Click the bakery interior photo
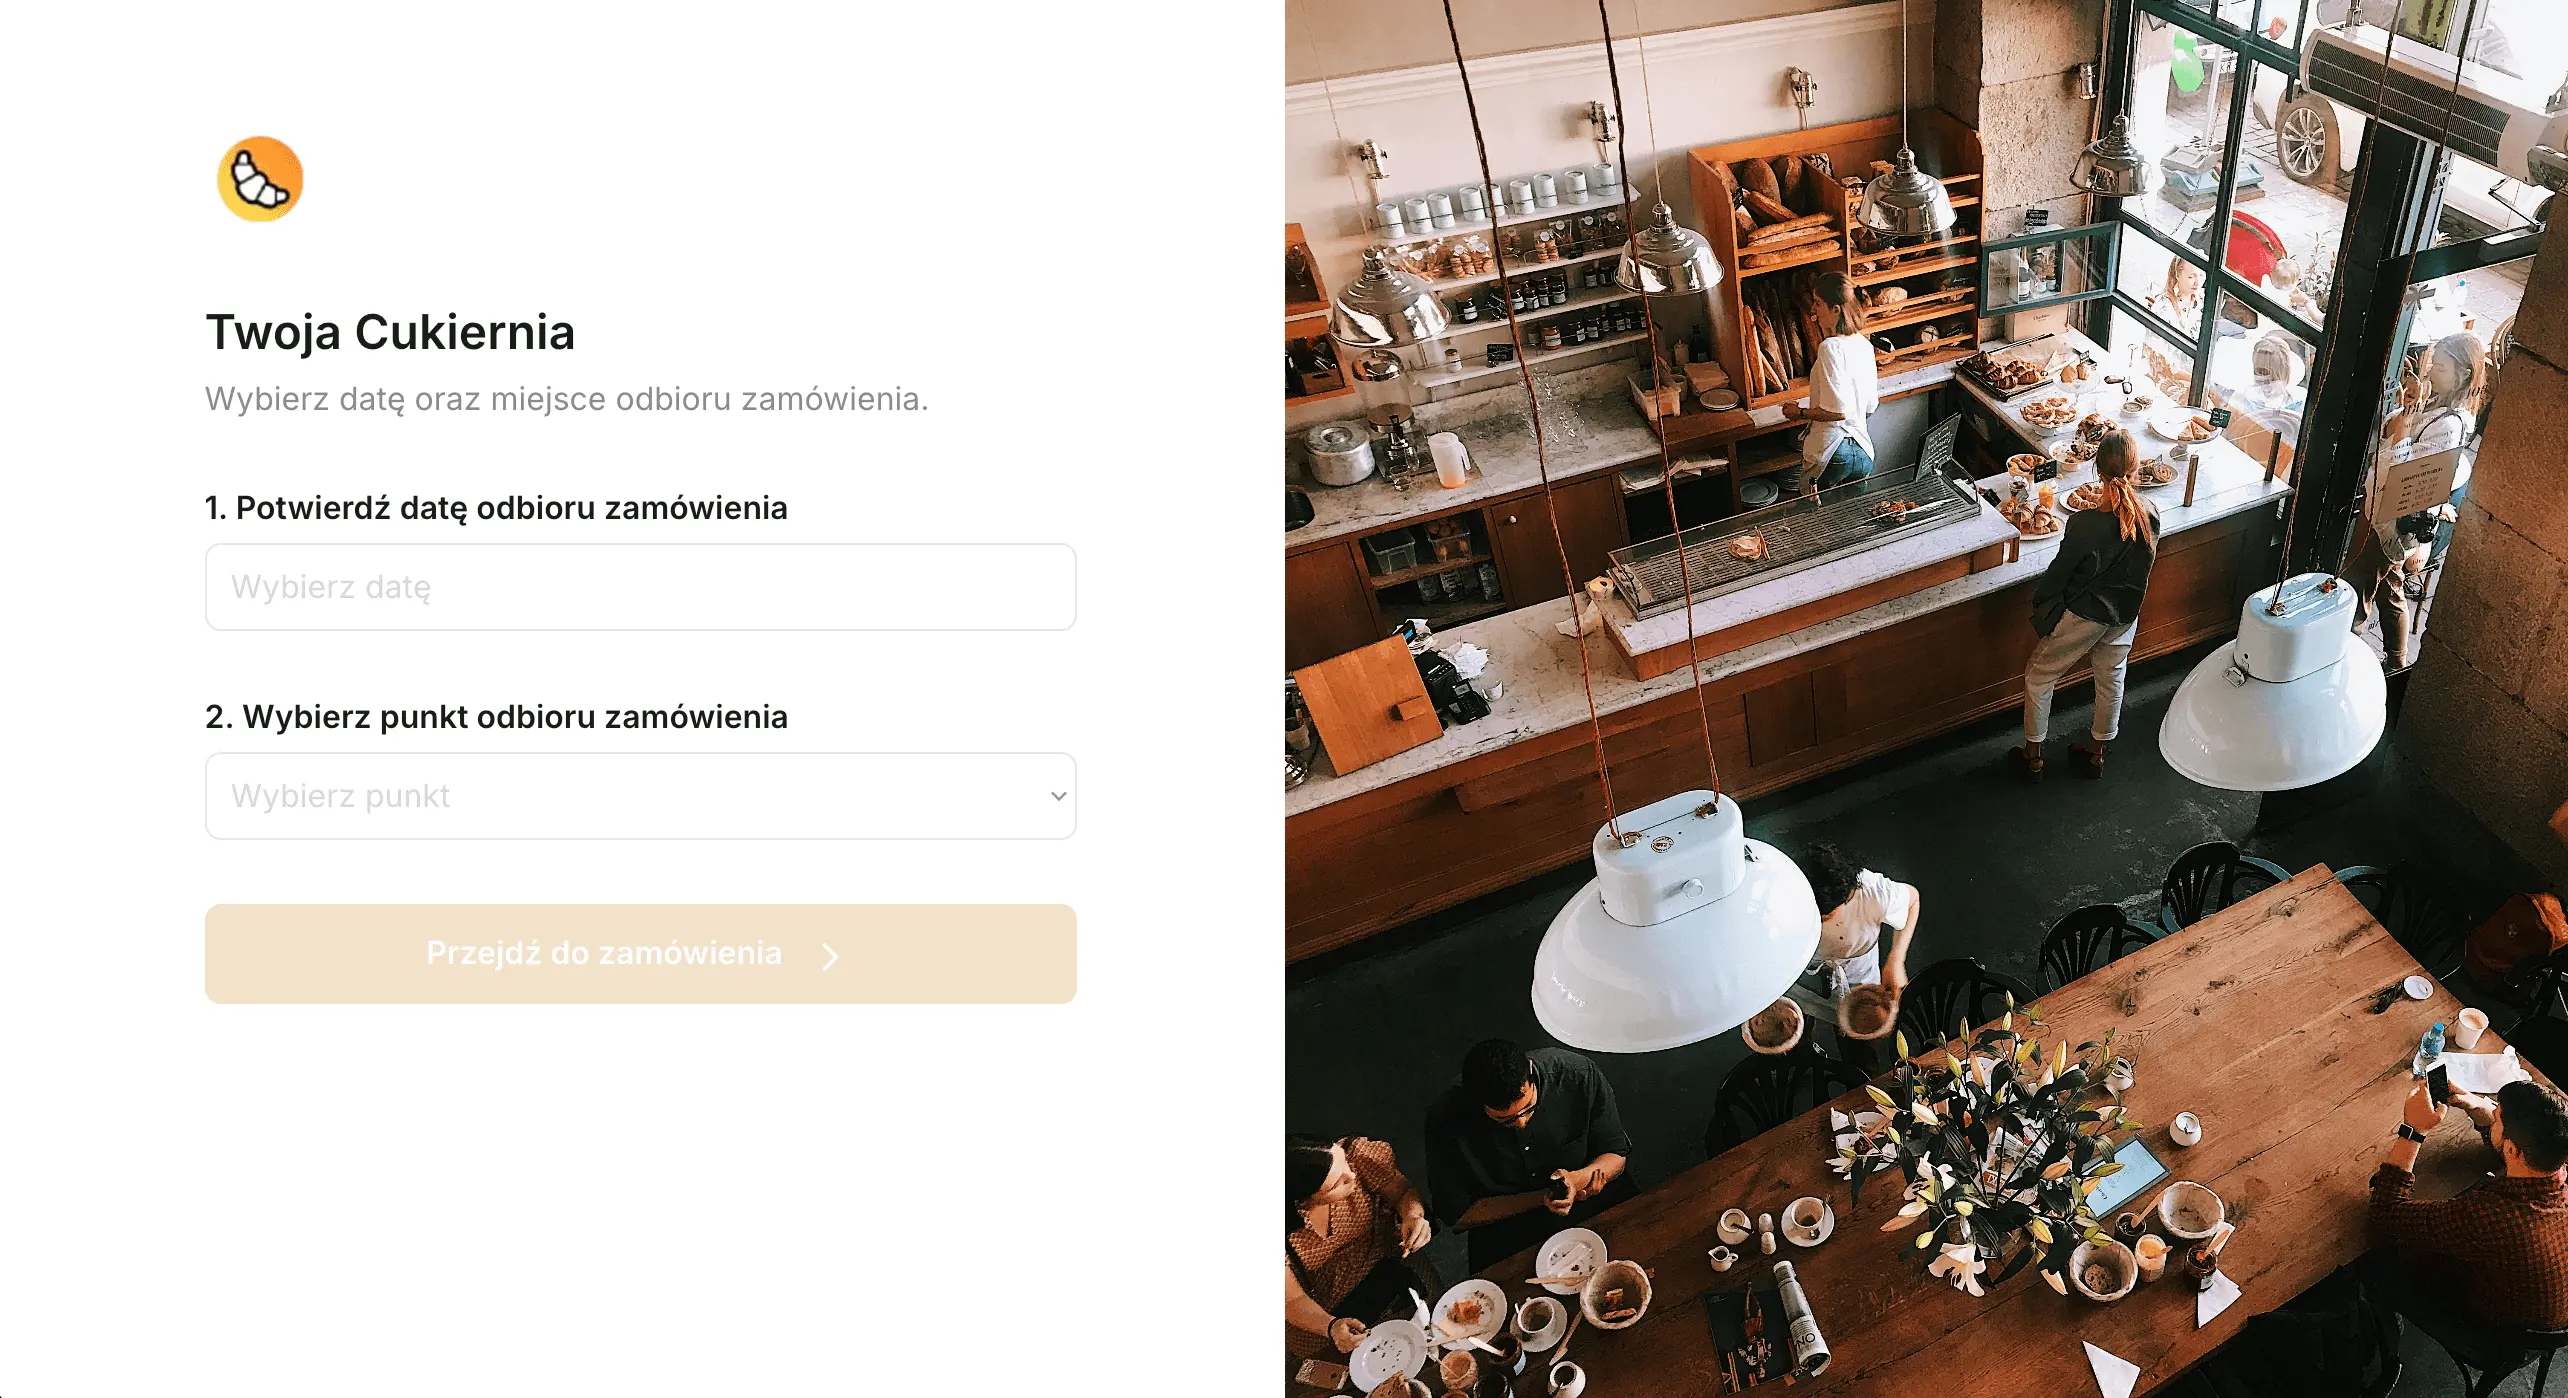The height and width of the screenshot is (1398, 2568). click(x=1926, y=699)
